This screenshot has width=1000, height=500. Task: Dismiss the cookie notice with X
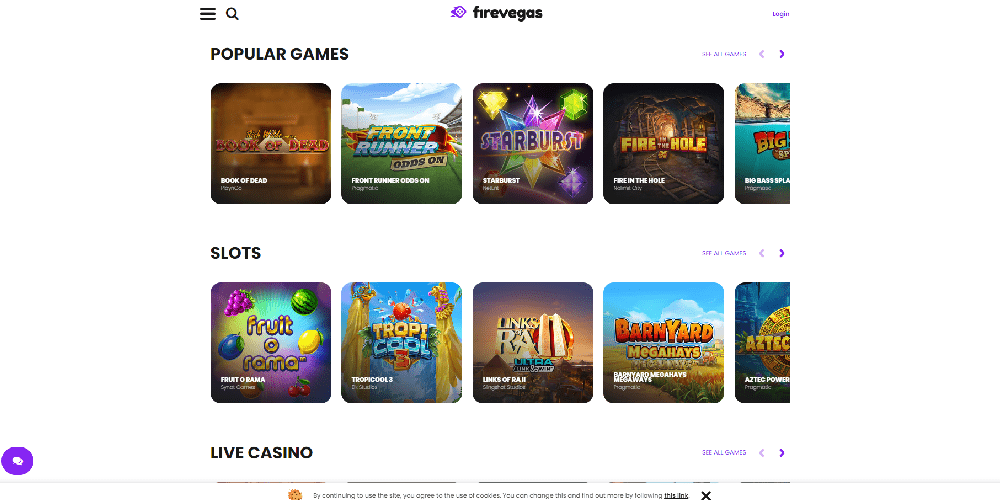click(705, 496)
